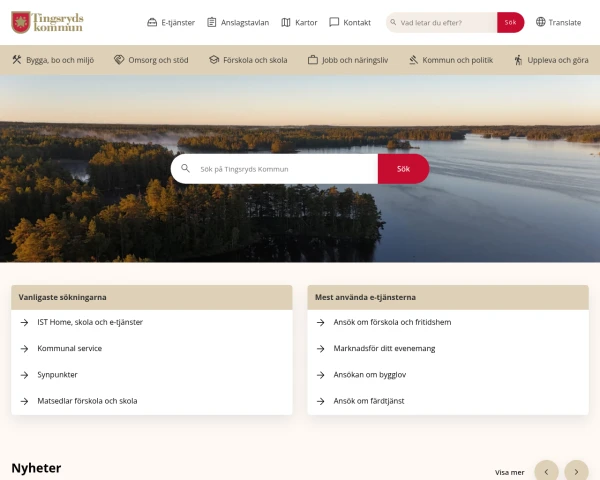Click the hammer icon for Bygga, bo och miljö
Image resolution: width=600 pixels, height=480 pixels.
(17, 60)
